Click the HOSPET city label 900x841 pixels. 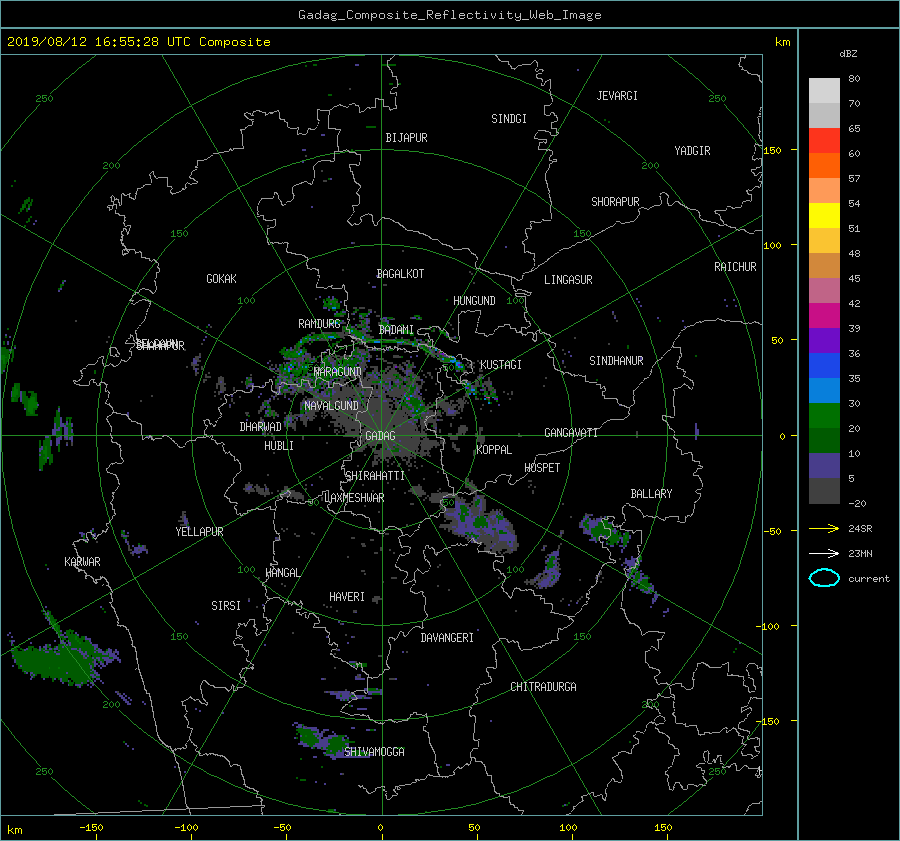tap(542, 468)
